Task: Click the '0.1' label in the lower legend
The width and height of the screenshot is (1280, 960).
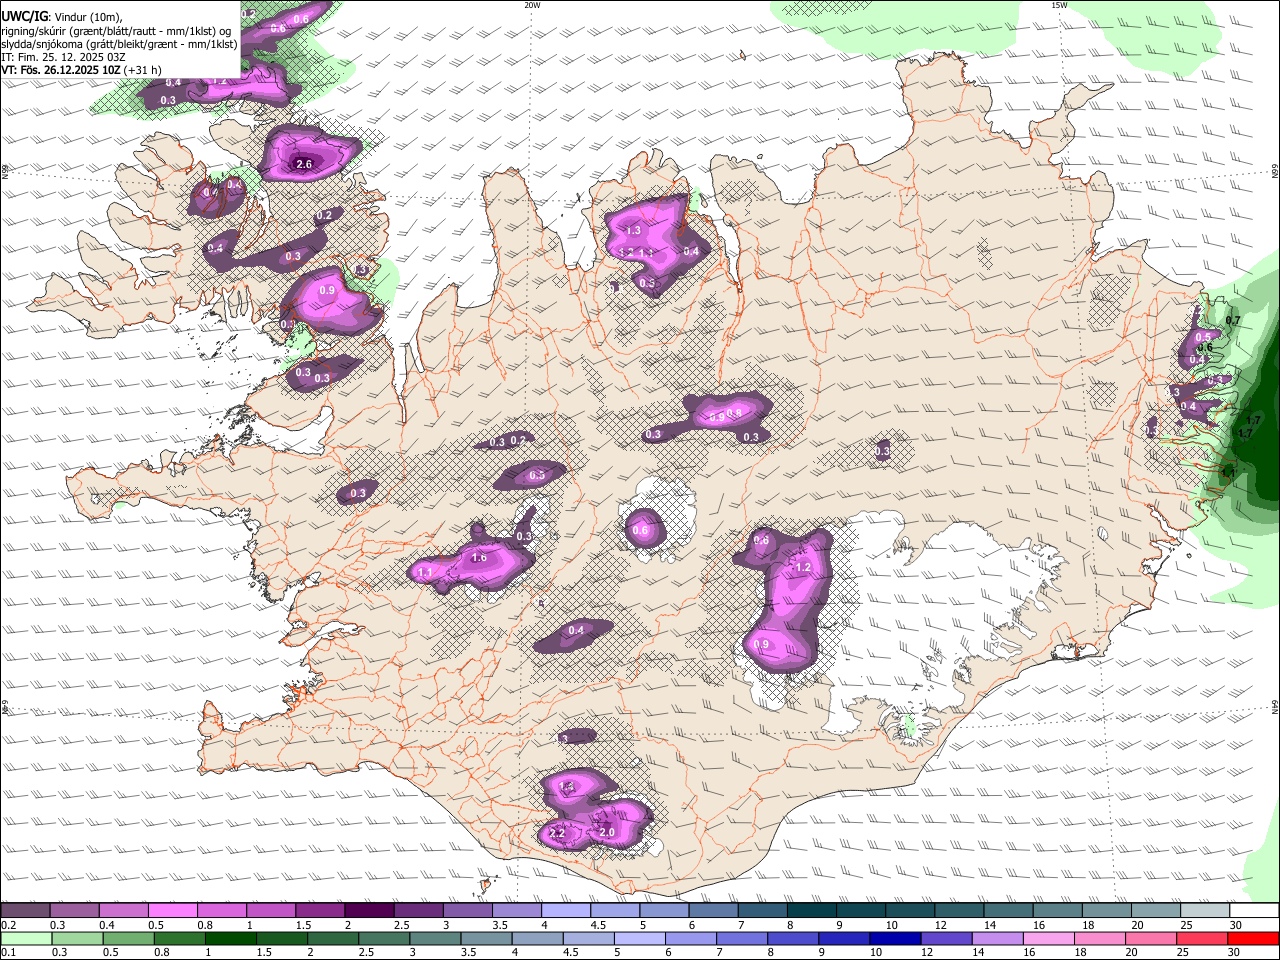Action: 8,952
